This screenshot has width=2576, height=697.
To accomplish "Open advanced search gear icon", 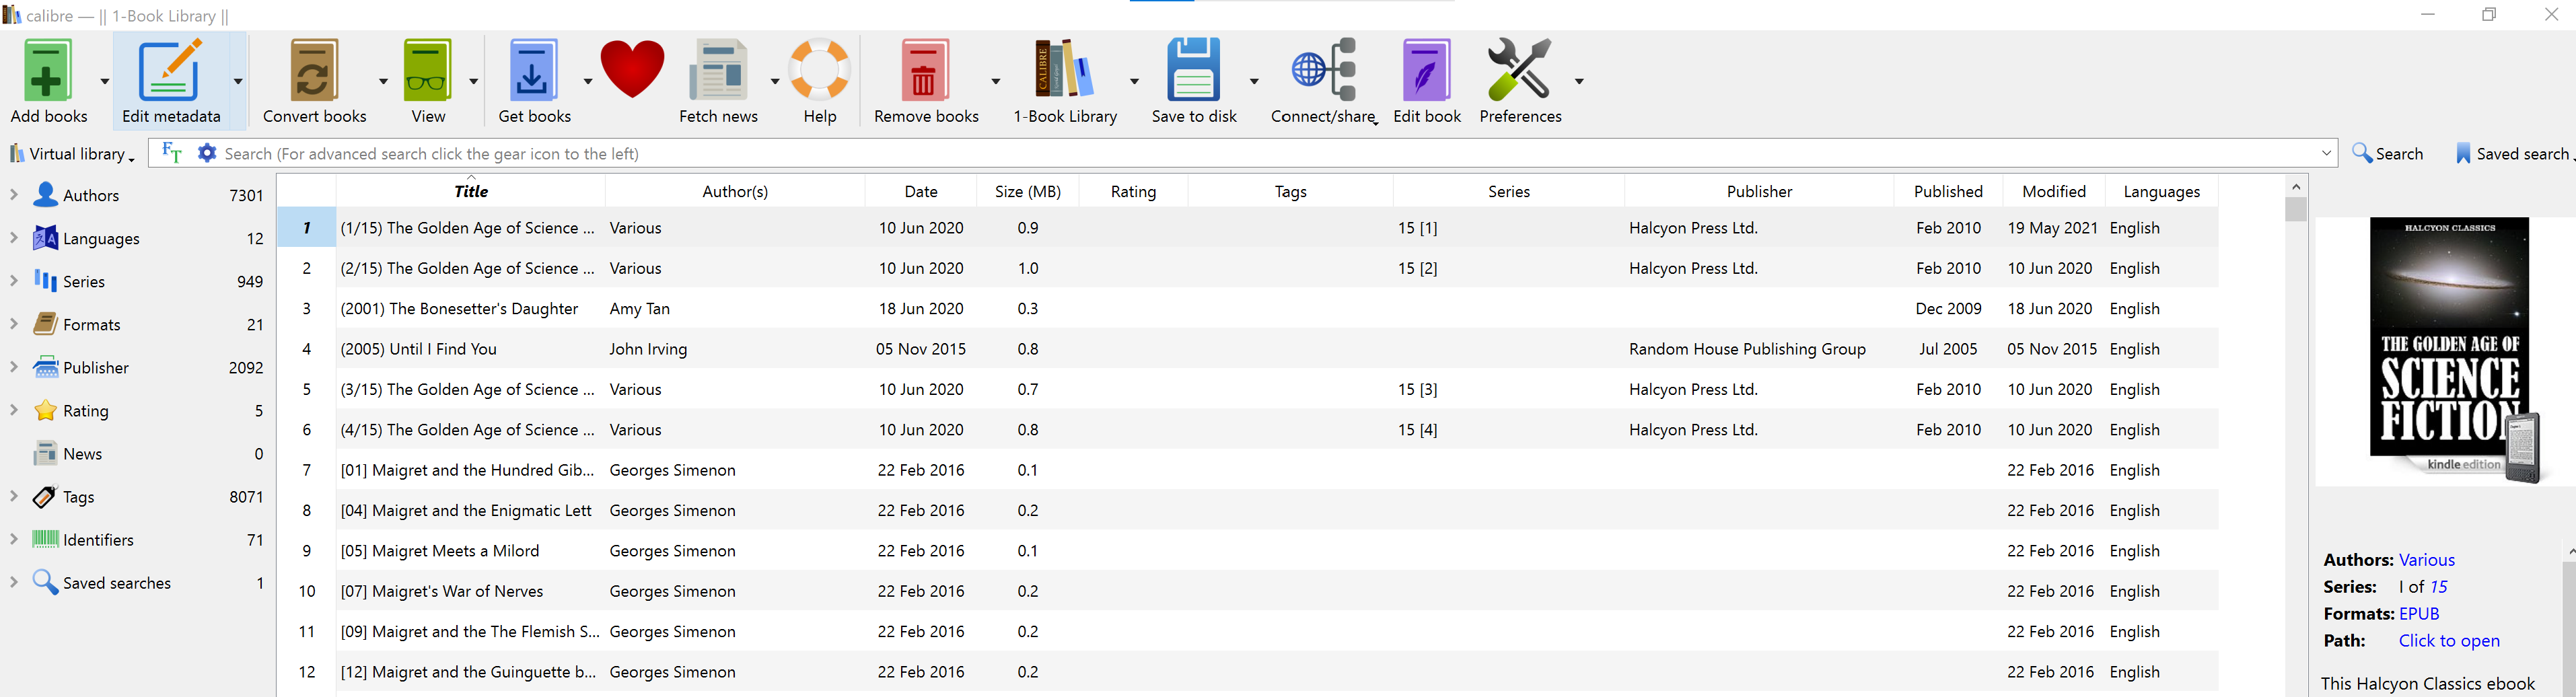I will 207,153.
